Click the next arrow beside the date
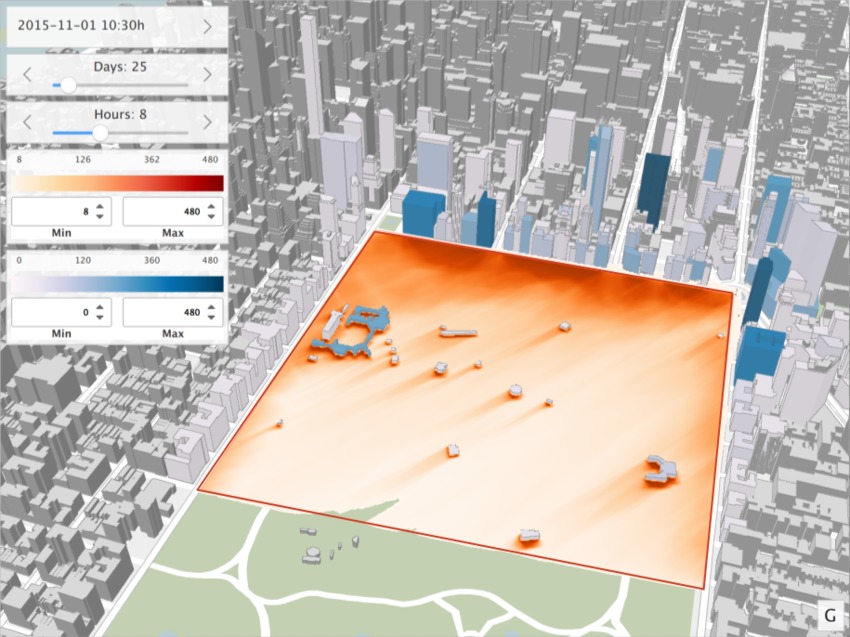Image resolution: width=850 pixels, height=637 pixels. 207,26
